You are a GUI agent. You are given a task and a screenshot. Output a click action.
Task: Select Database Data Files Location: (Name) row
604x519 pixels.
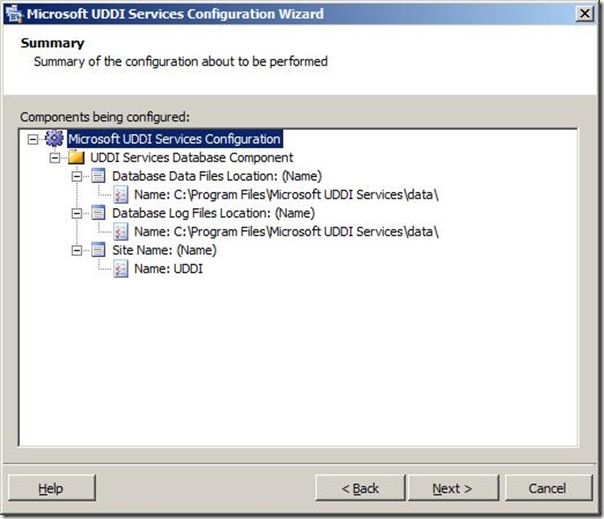[217, 176]
